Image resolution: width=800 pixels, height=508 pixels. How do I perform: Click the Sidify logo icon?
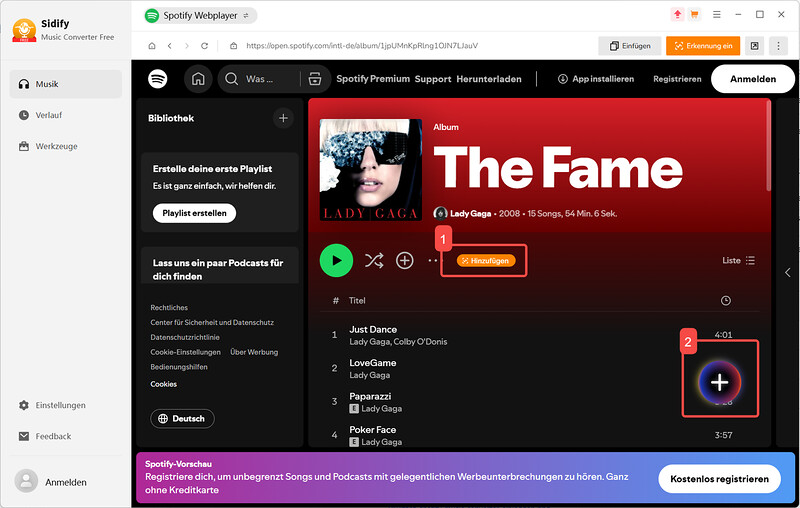(24, 30)
